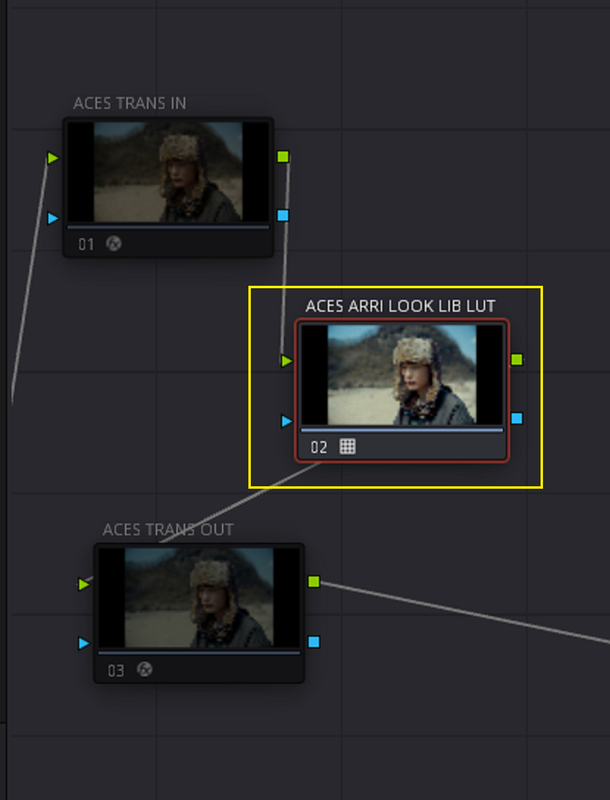Viewport: 610px width, 800px height.
Task: Click node 01 green RGB input triangle
Action: tap(53, 158)
